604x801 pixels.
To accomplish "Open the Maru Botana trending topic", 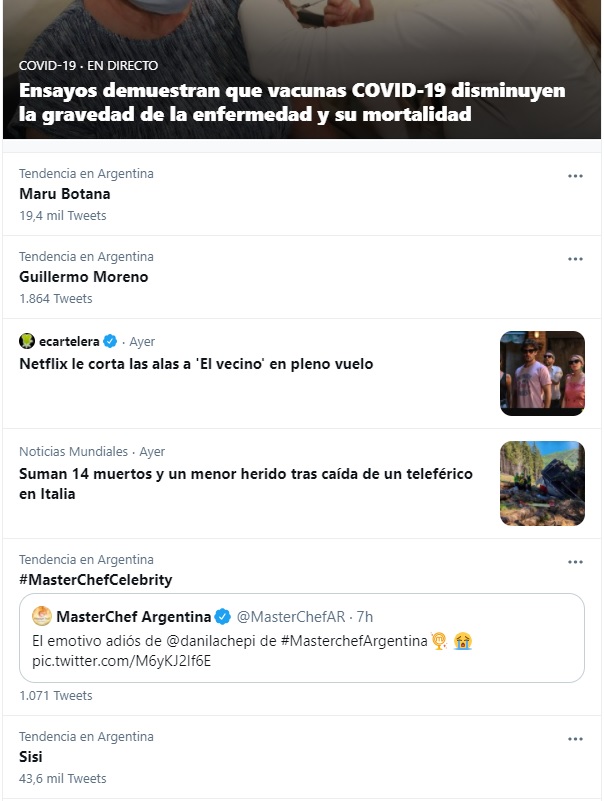I will [x=65, y=194].
